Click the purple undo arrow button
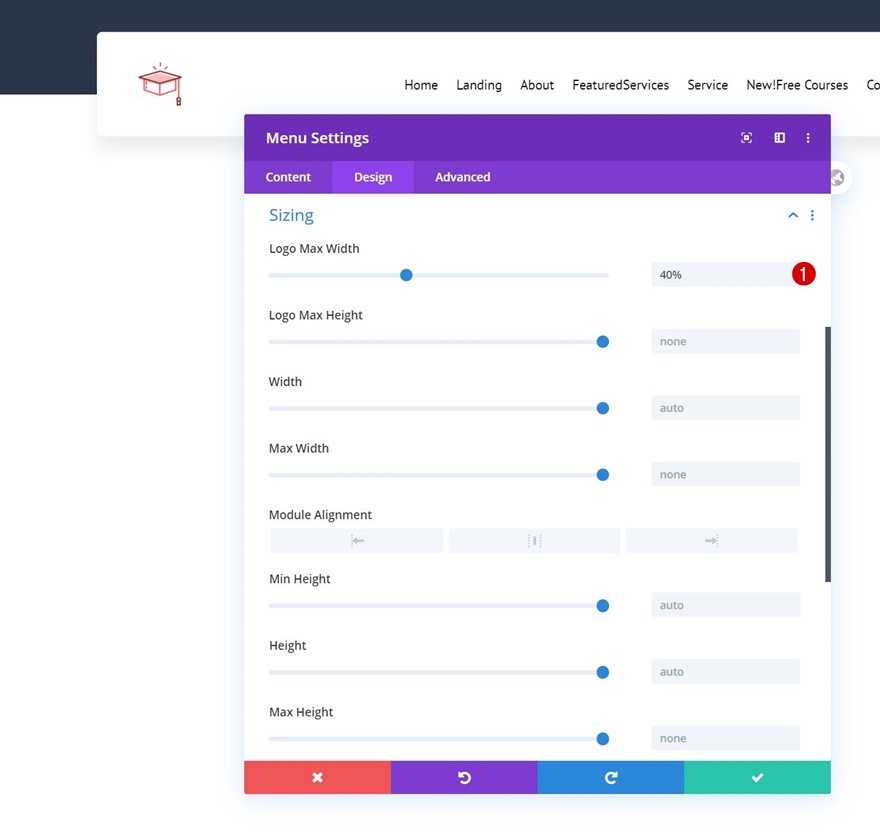This screenshot has width=880, height=837. (464, 777)
